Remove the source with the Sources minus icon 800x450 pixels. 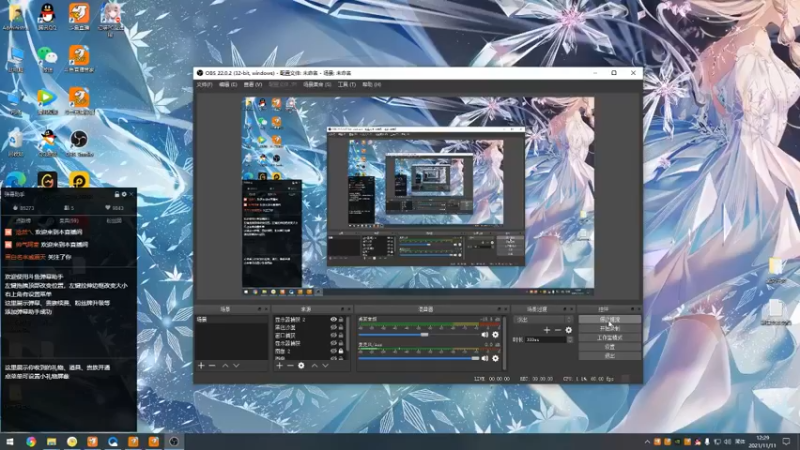point(290,366)
